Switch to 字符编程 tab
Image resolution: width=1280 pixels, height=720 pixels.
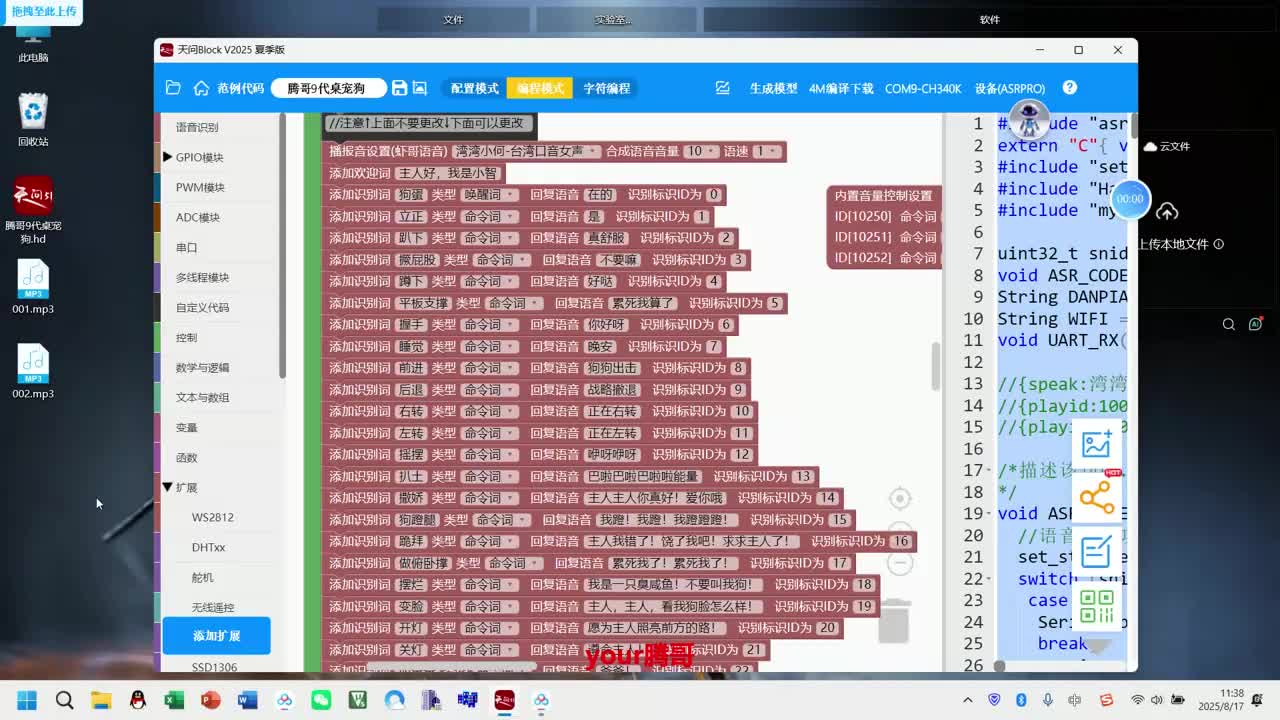coord(606,88)
